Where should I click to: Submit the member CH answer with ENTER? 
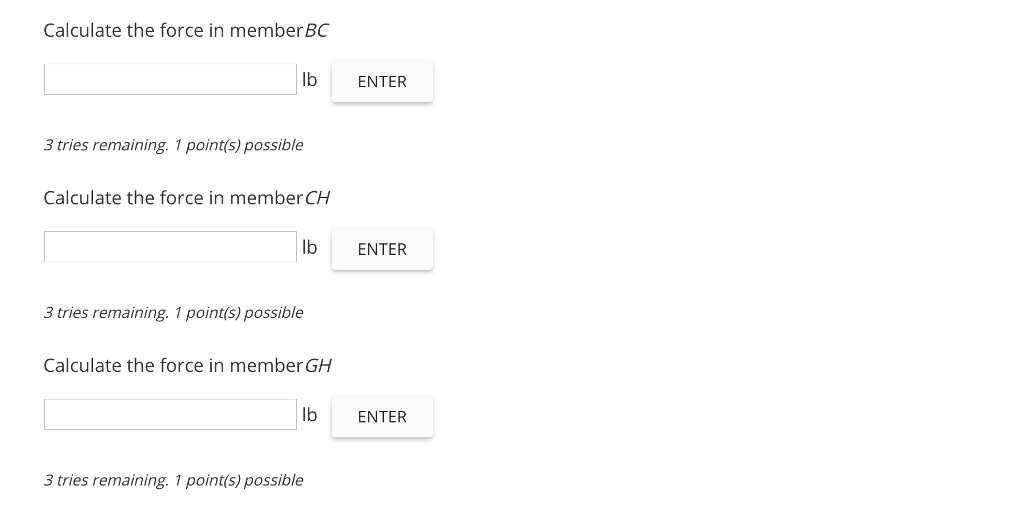(x=382, y=249)
